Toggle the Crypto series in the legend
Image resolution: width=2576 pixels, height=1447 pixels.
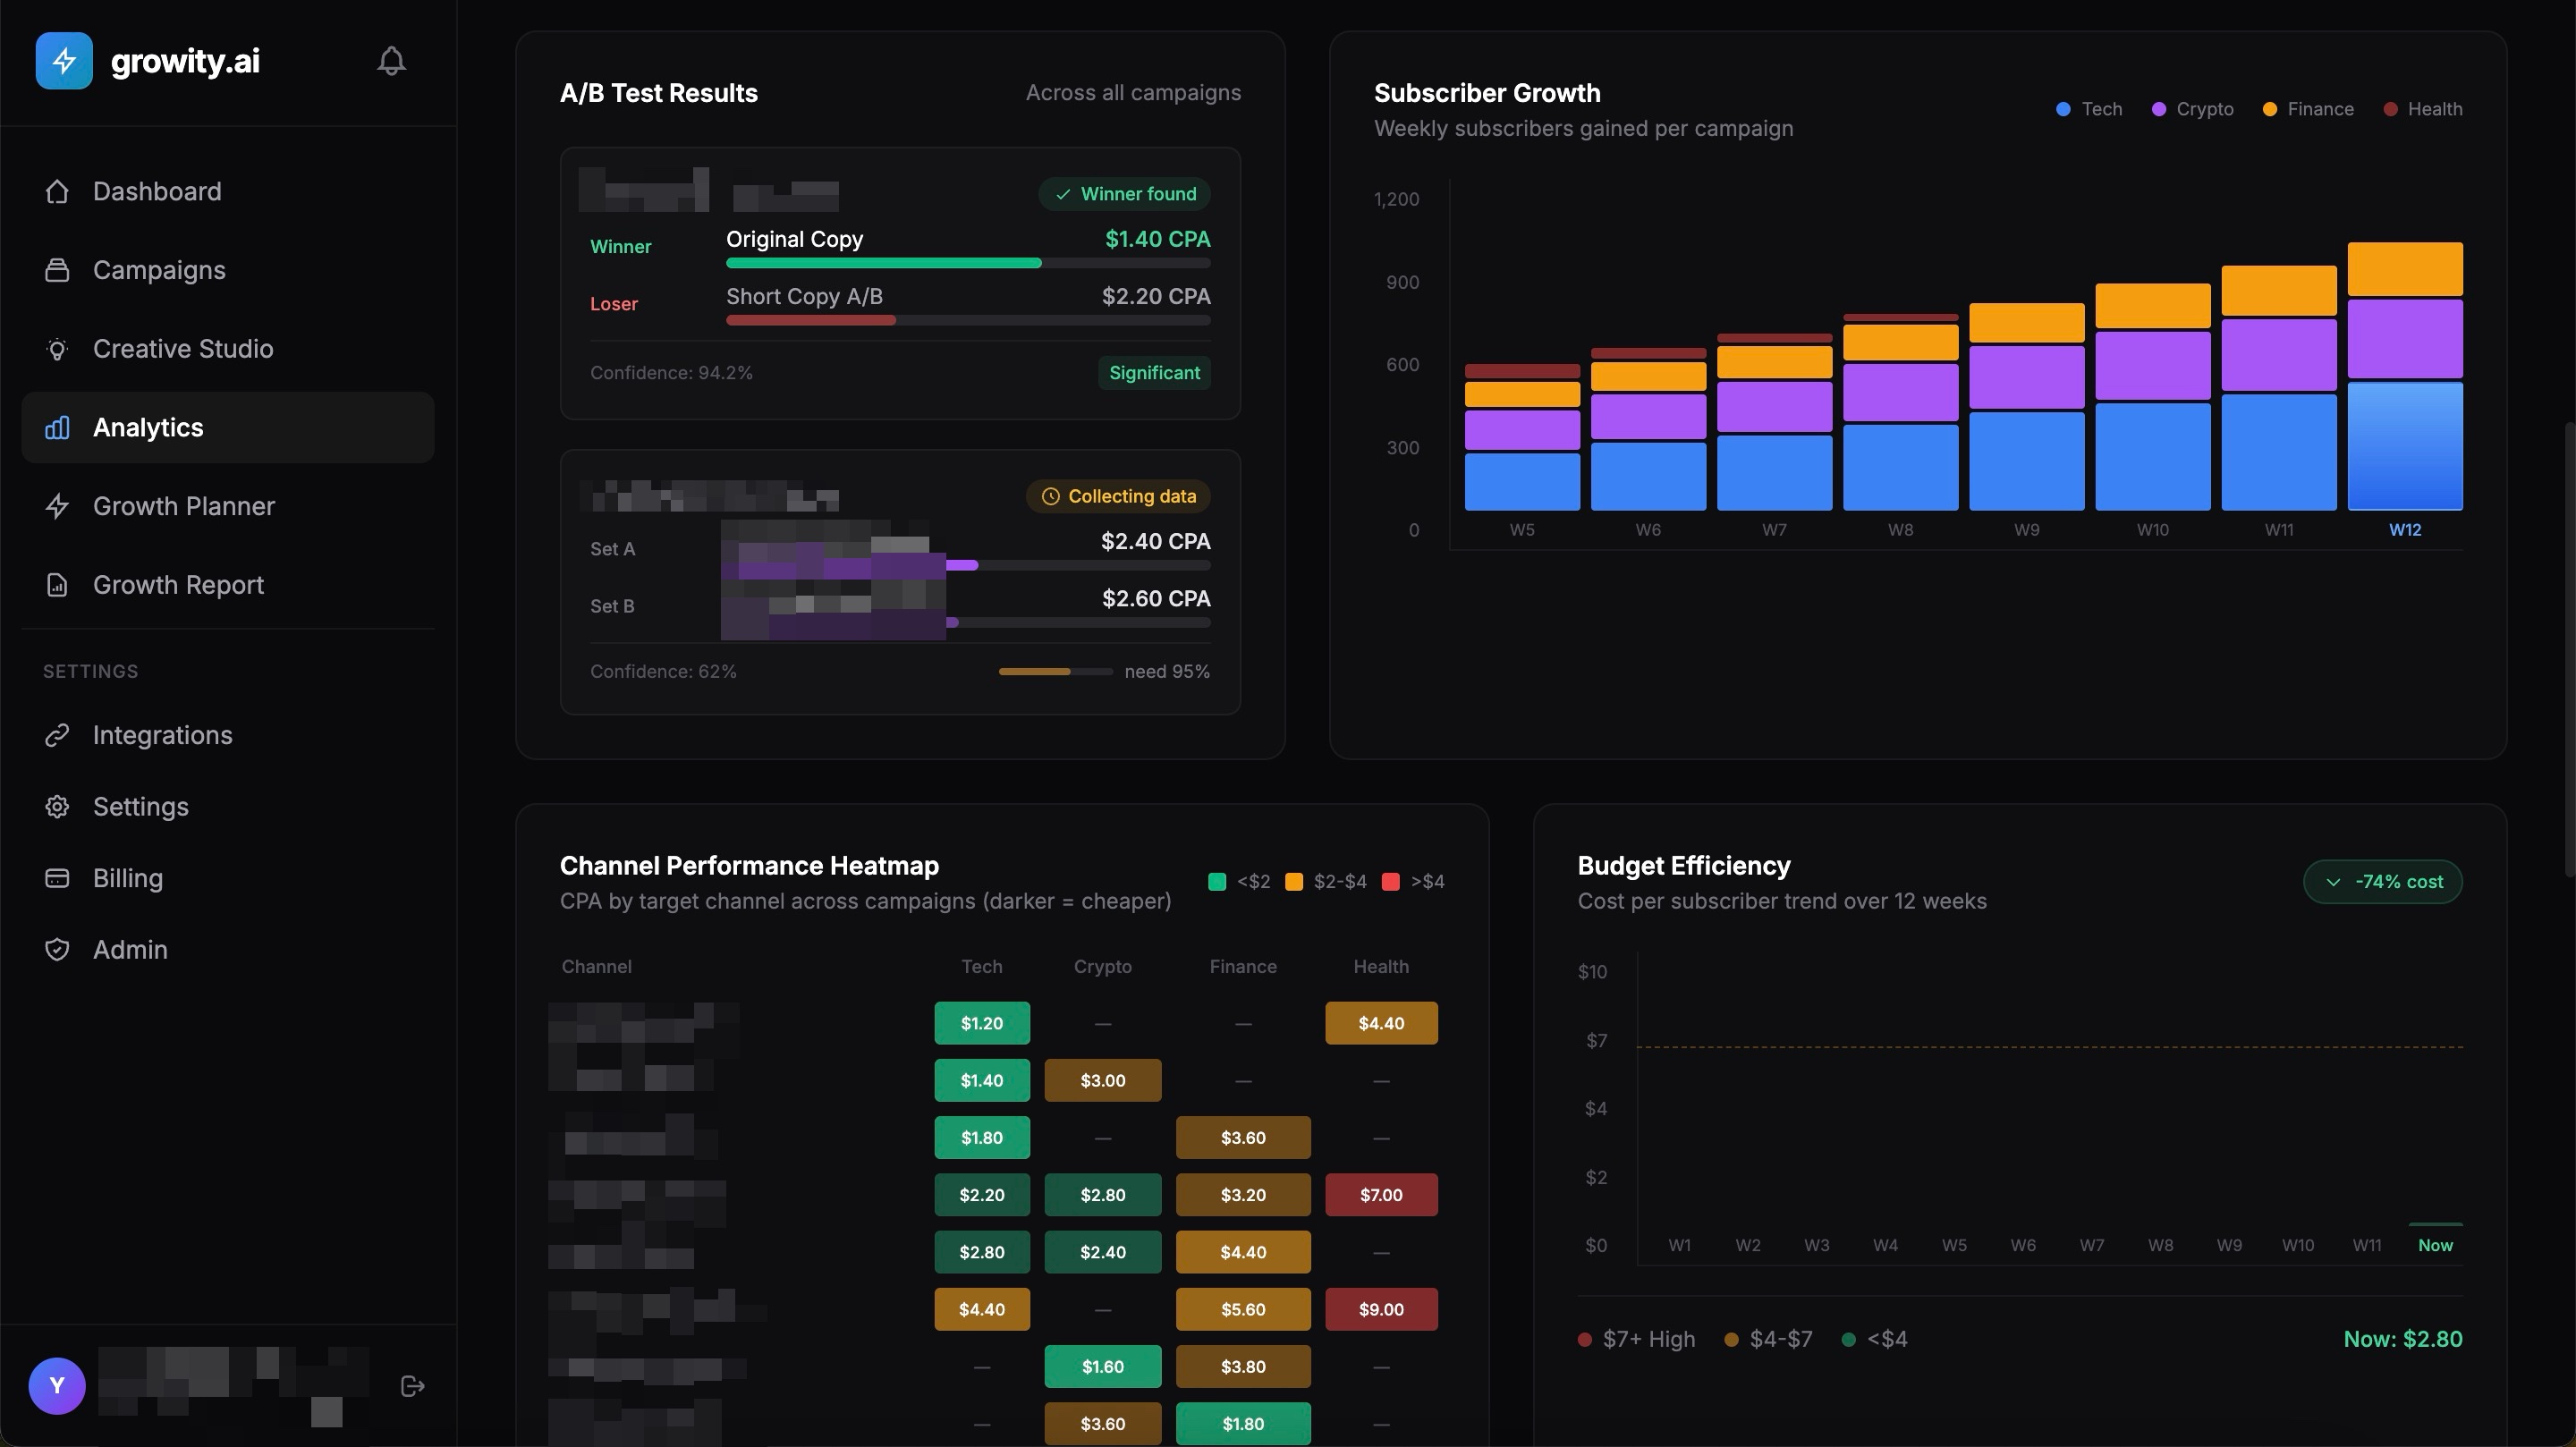2192,109
